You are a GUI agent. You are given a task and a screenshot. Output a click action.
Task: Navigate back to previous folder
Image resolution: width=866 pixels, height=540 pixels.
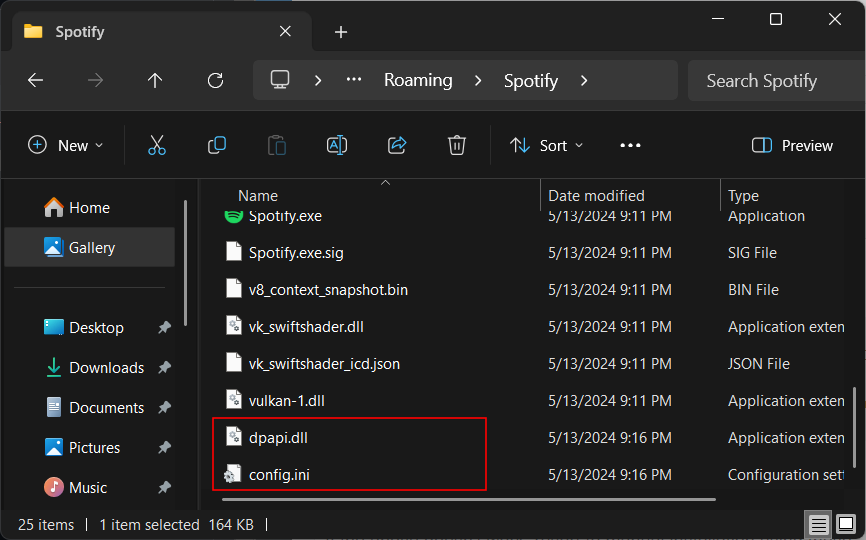(x=35, y=81)
